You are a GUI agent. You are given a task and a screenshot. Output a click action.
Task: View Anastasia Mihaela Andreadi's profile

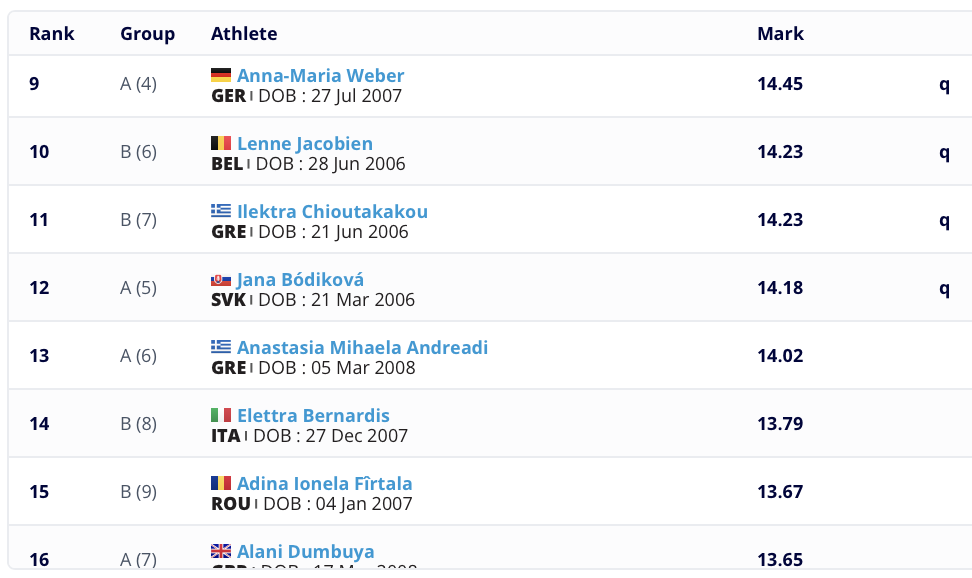coord(362,348)
